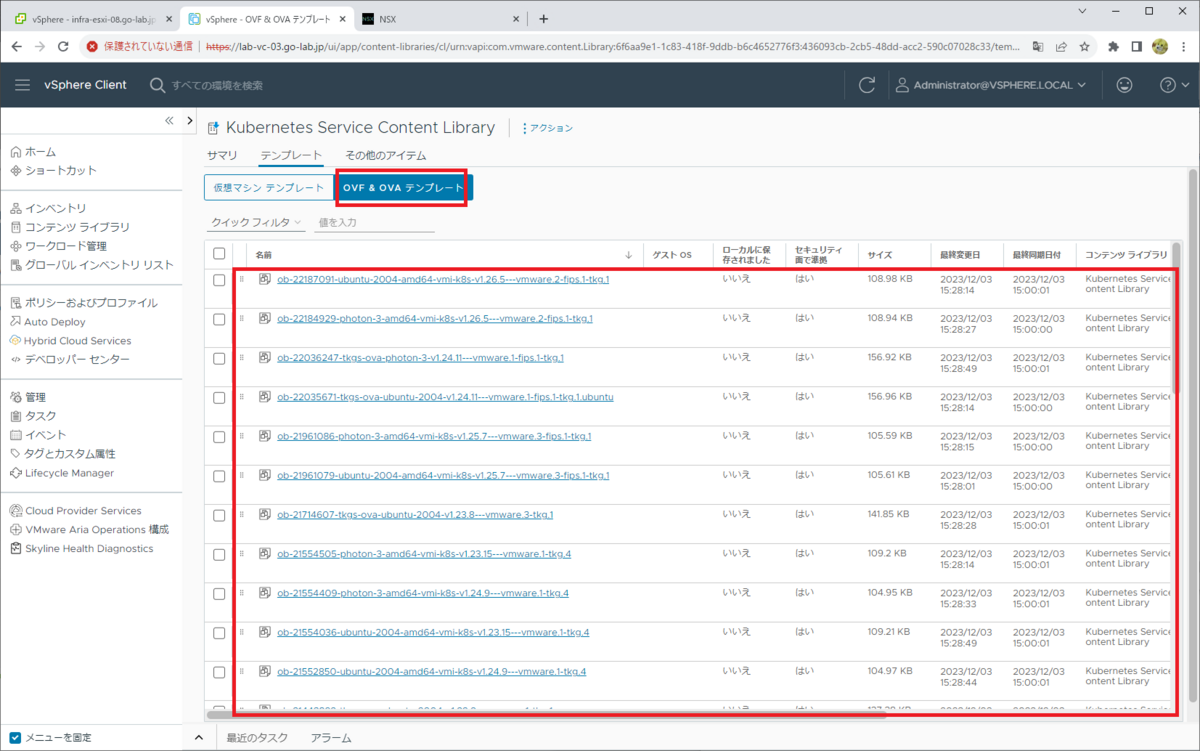Open クイック フィルタ dropdown
The image size is (1200, 751).
[x=257, y=222]
